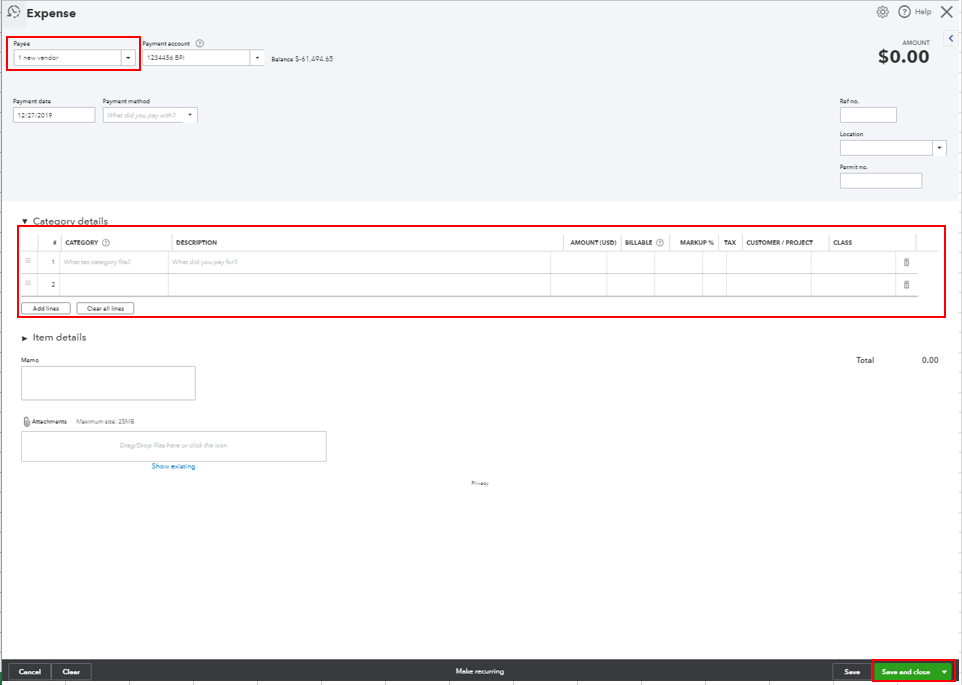Click the Help text label
Image resolution: width=962 pixels, height=685 pixels.
pos(923,12)
